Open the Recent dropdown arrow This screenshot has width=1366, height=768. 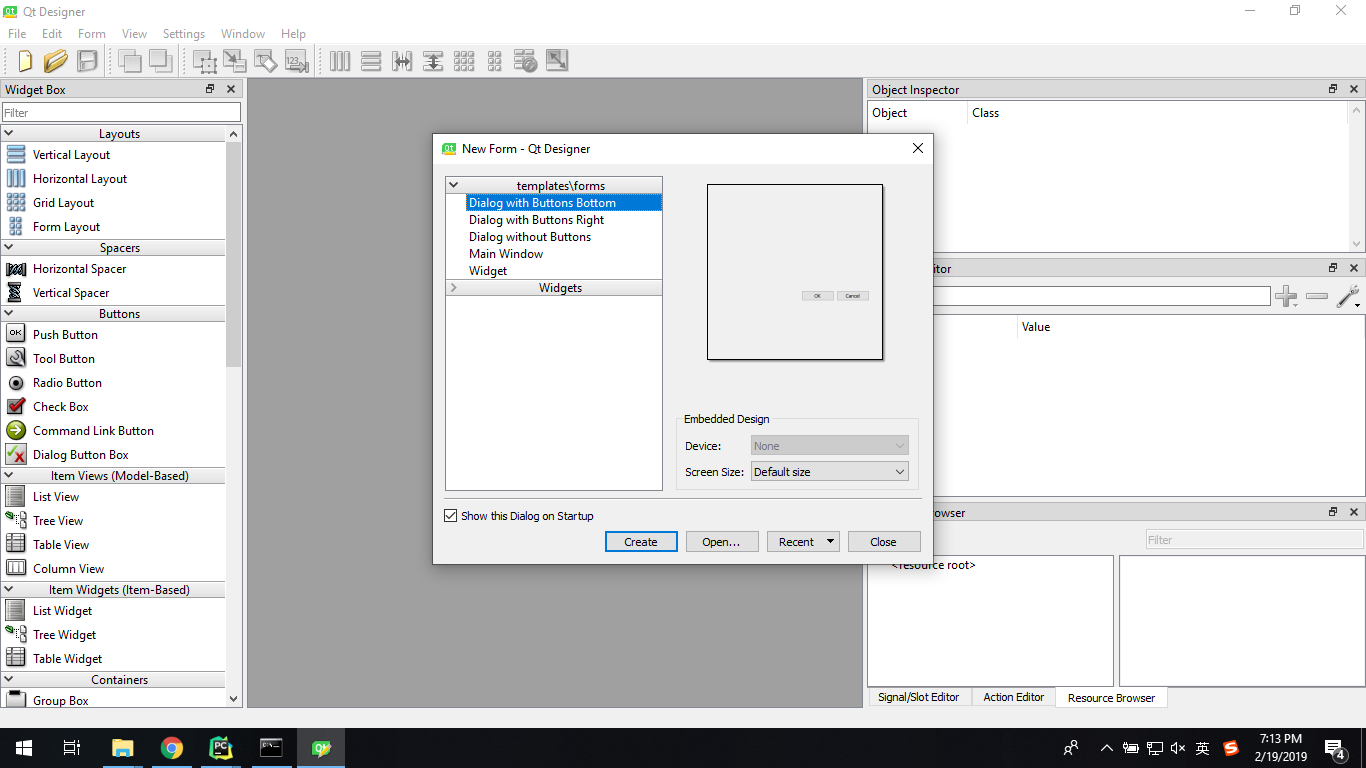point(830,542)
